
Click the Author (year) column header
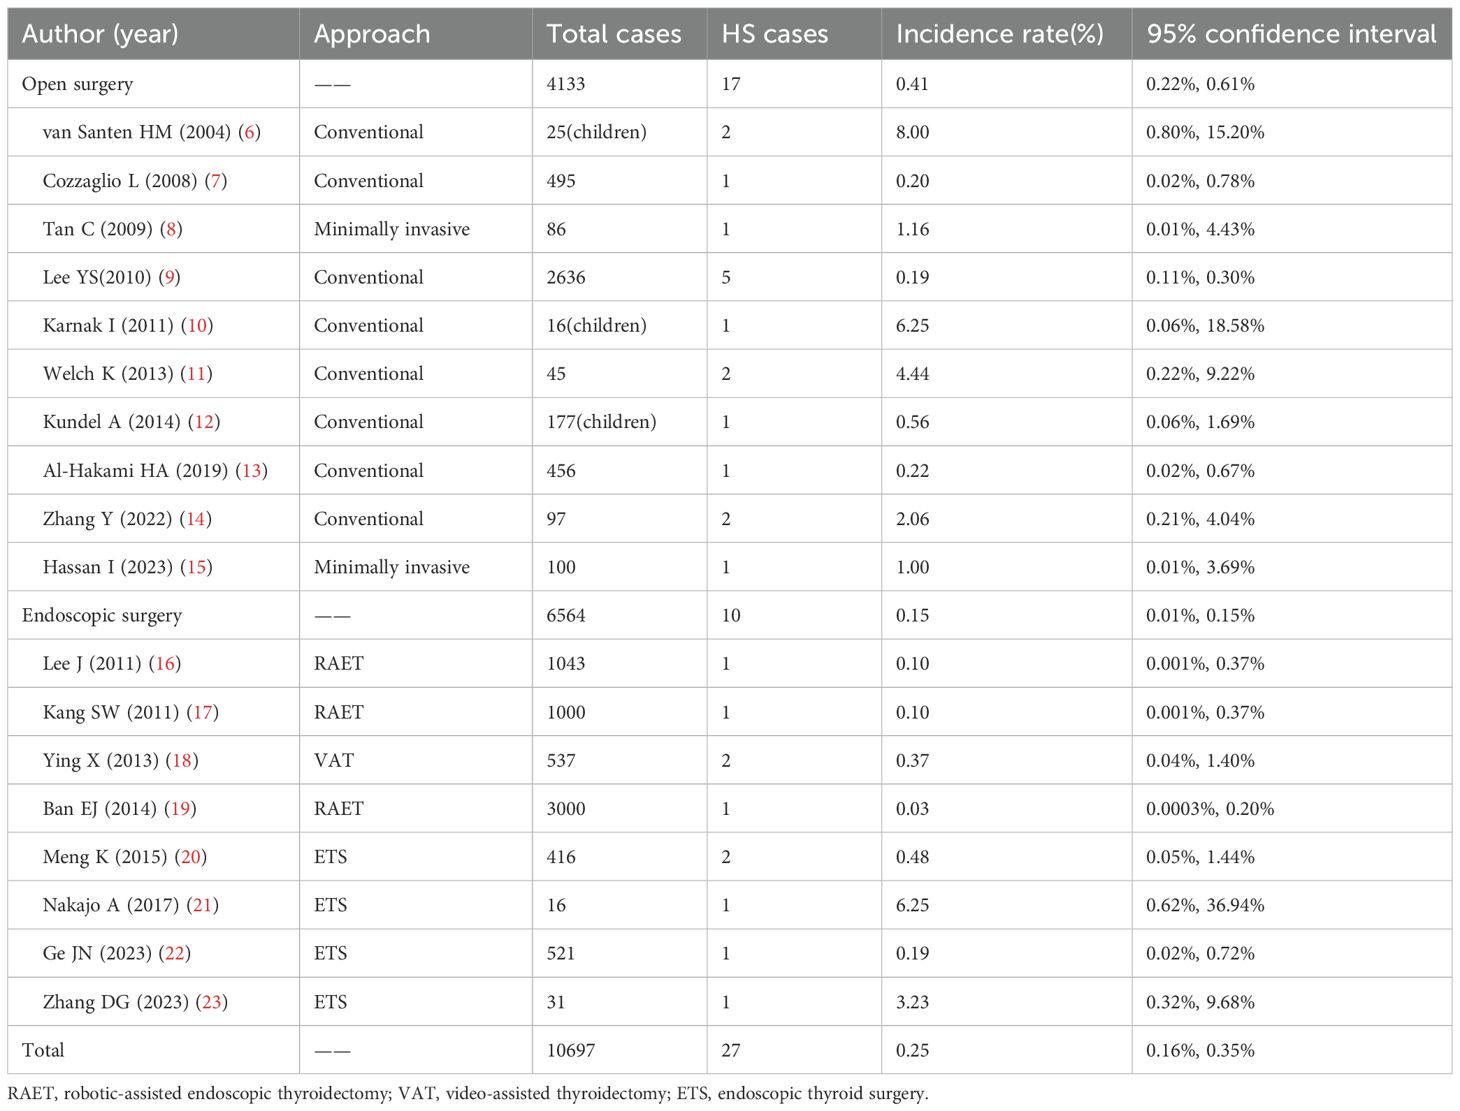coord(100,34)
